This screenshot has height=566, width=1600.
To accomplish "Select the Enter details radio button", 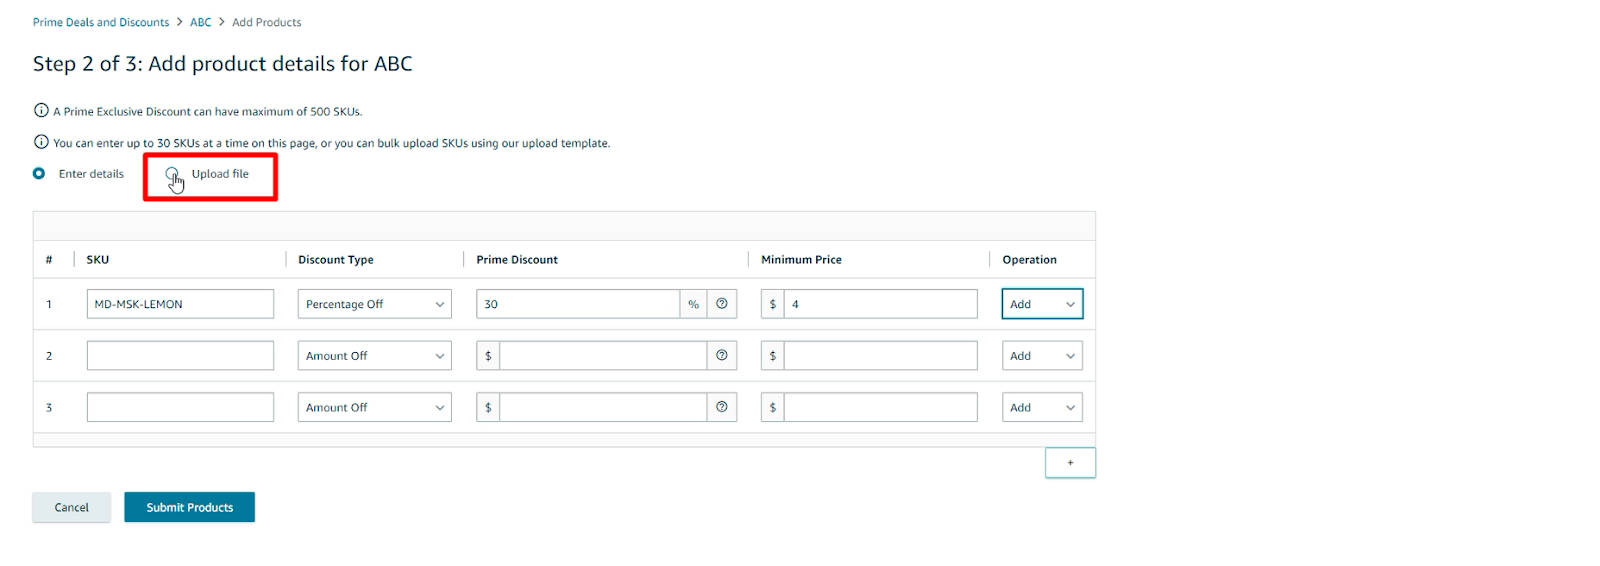I will pyautogui.click(x=39, y=173).
